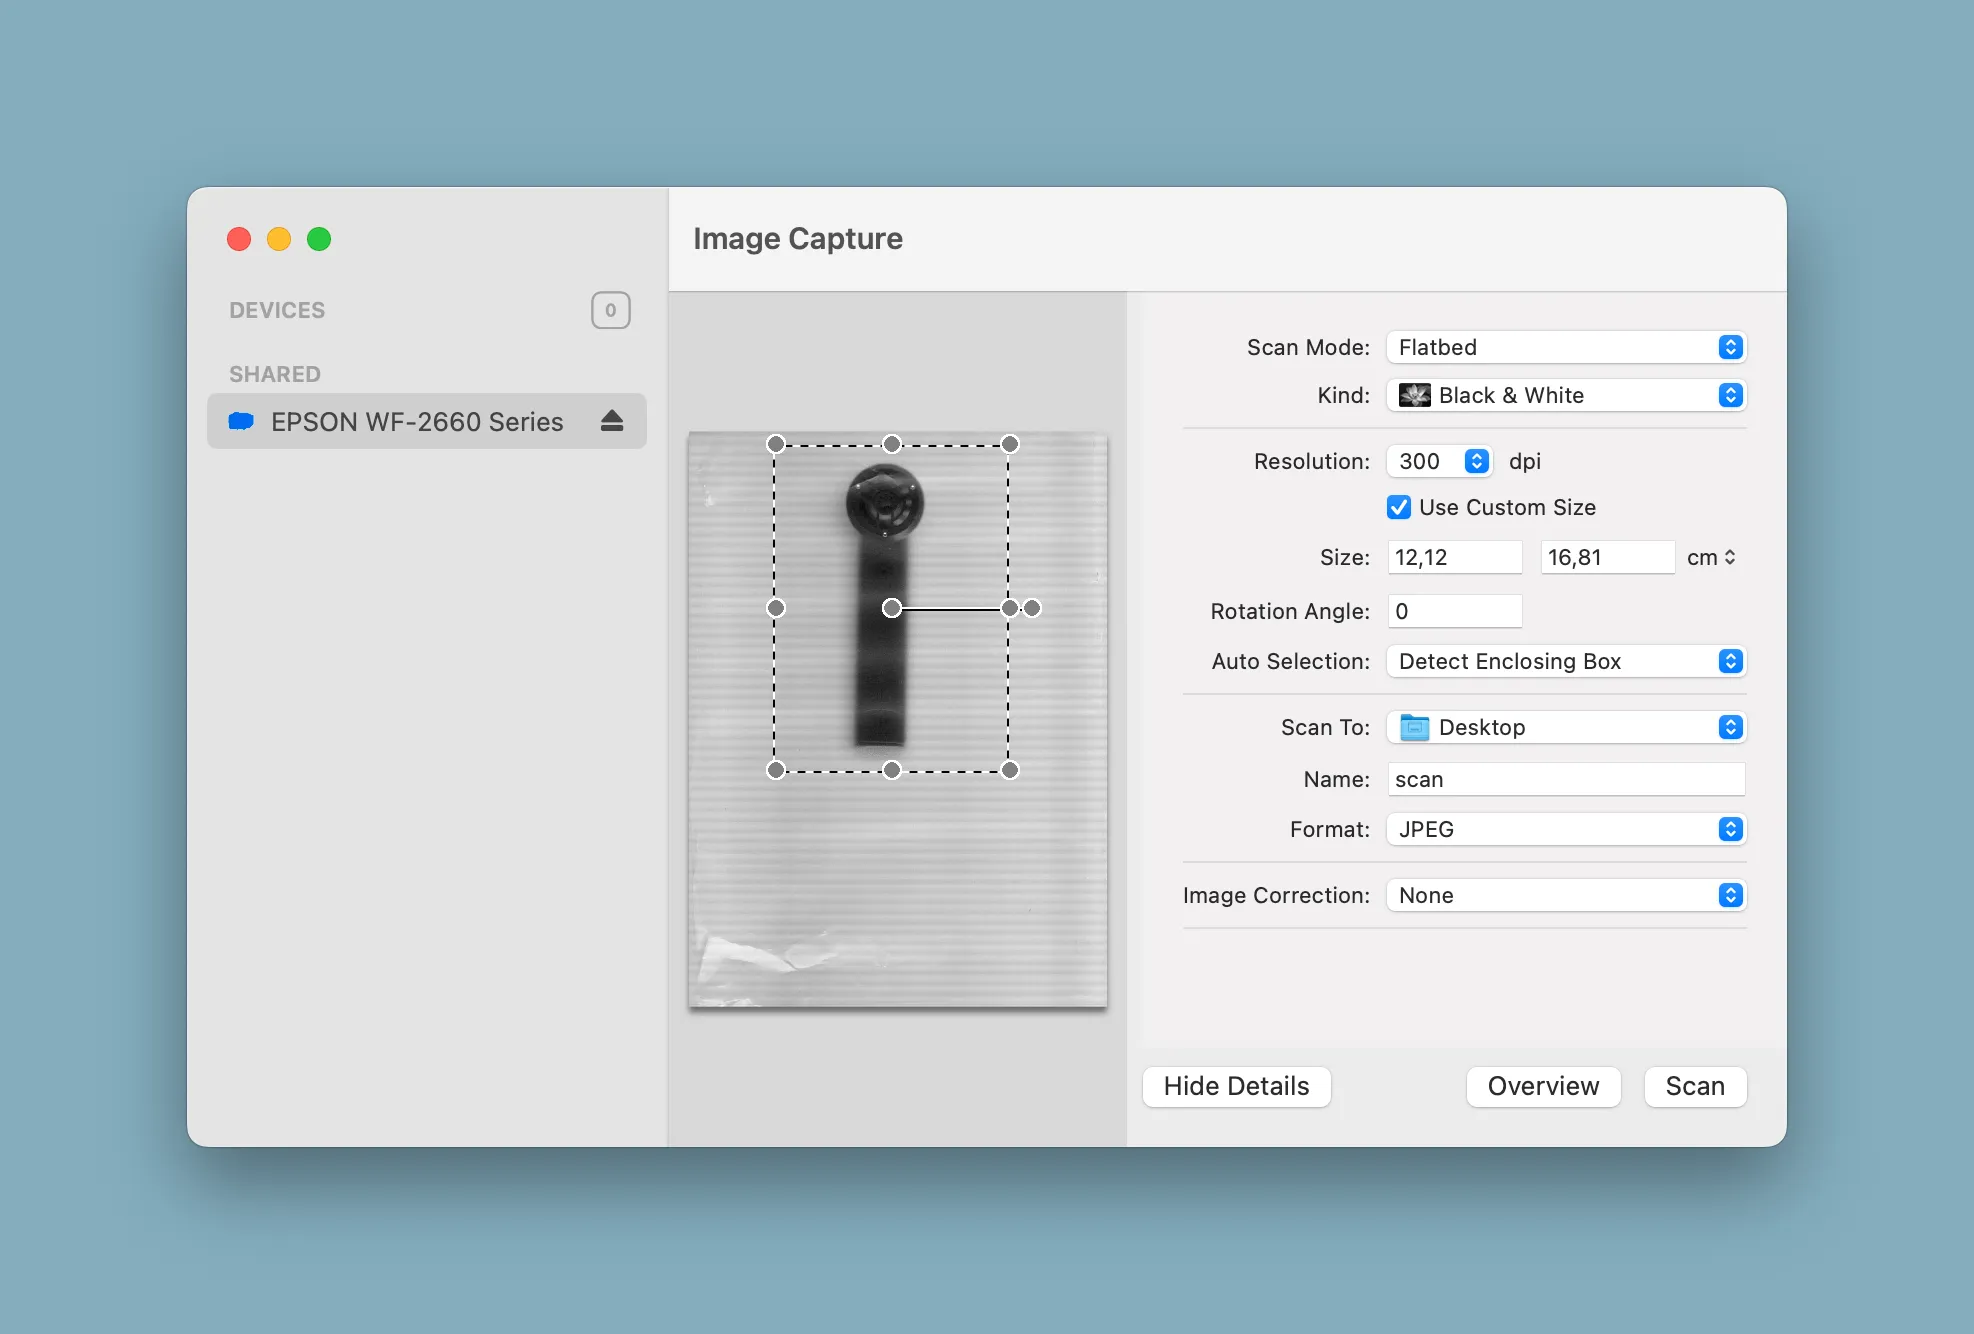1974x1334 pixels.
Task: Start scanning with the Scan button
Action: click(1694, 1087)
